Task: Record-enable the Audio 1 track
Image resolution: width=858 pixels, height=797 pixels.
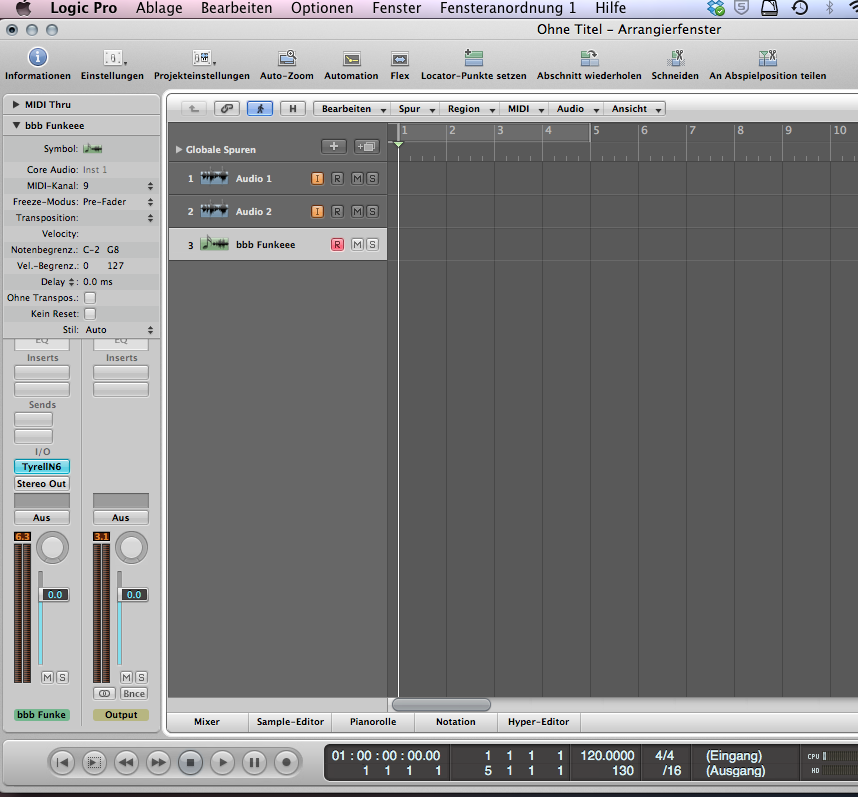Action: click(338, 178)
